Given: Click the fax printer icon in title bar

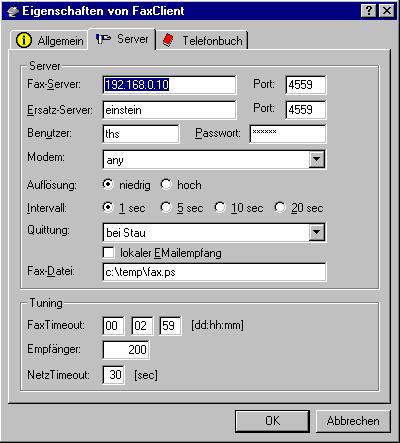Looking at the screenshot, I should (13, 11).
